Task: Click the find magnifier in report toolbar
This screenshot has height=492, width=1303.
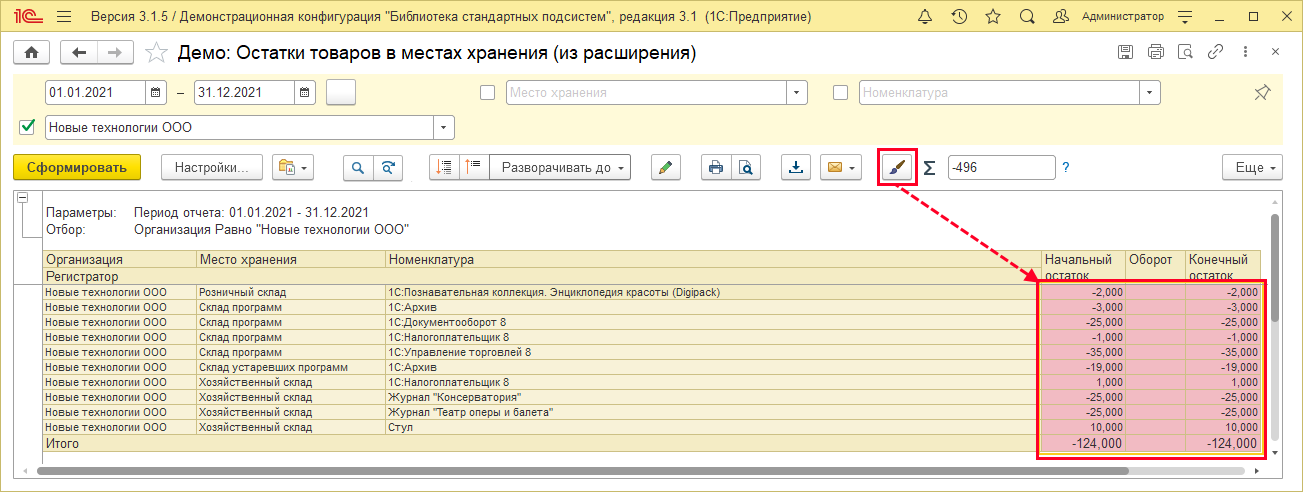Action: 358,167
